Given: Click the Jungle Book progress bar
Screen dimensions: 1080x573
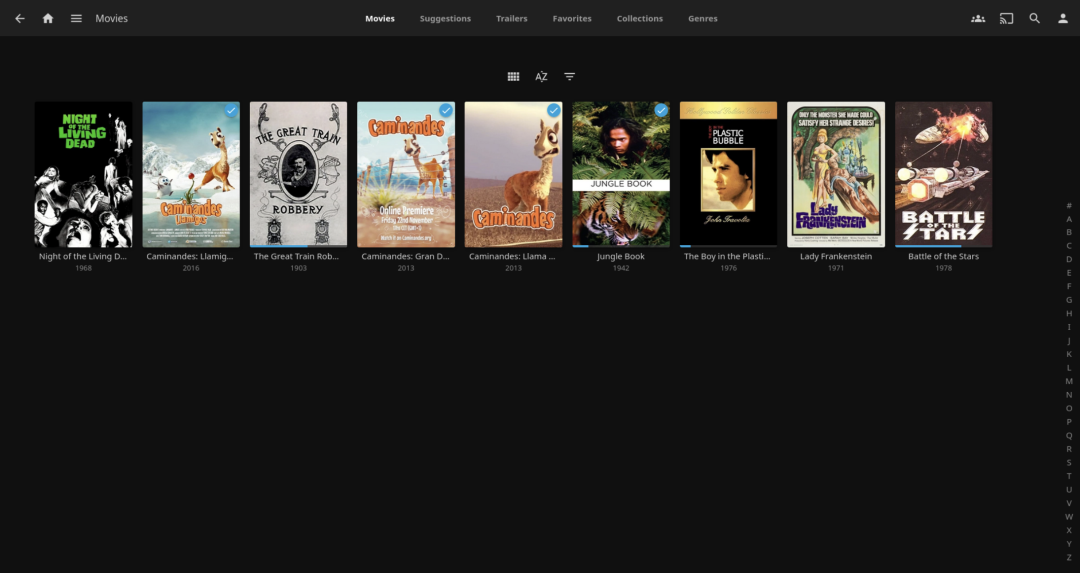Looking at the screenshot, I should coord(621,246).
